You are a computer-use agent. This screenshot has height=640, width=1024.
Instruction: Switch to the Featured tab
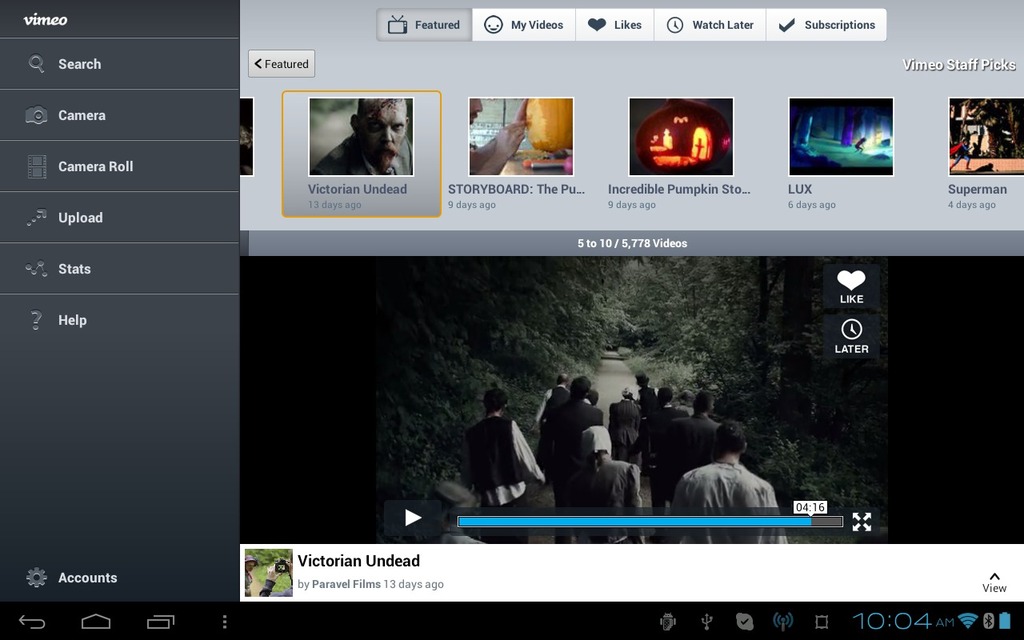point(424,25)
